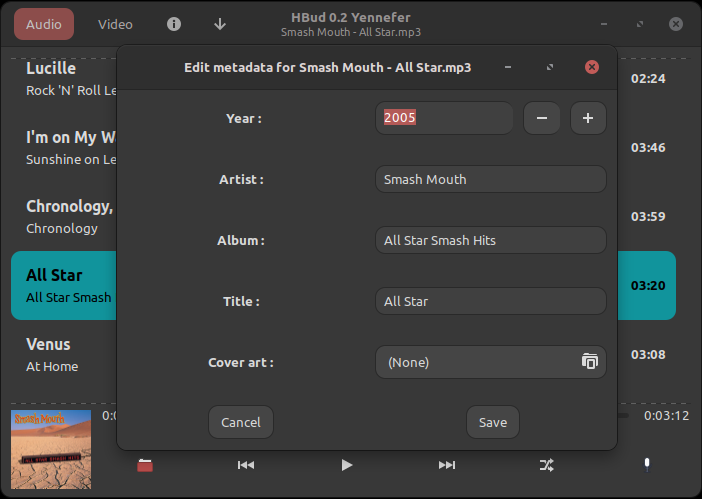This screenshot has height=499, width=702.
Task: Select the Lucille track in playlist
Action: tap(64, 79)
